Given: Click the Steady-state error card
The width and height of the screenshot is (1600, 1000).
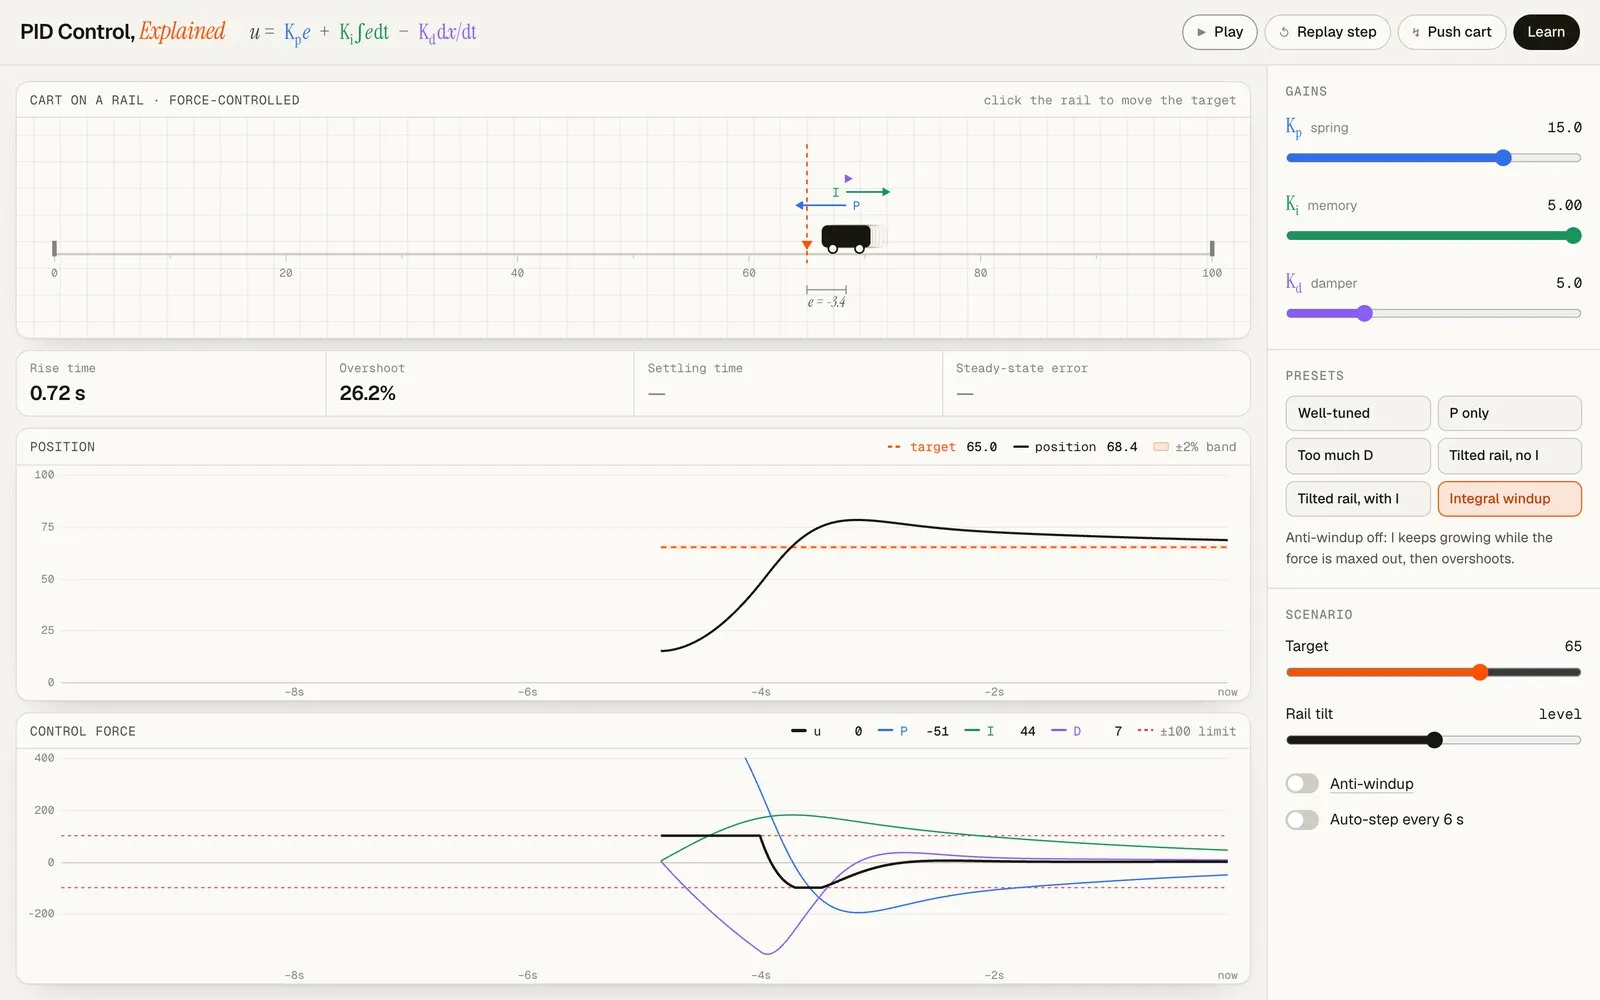Looking at the screenshot, I should 1096,383.
